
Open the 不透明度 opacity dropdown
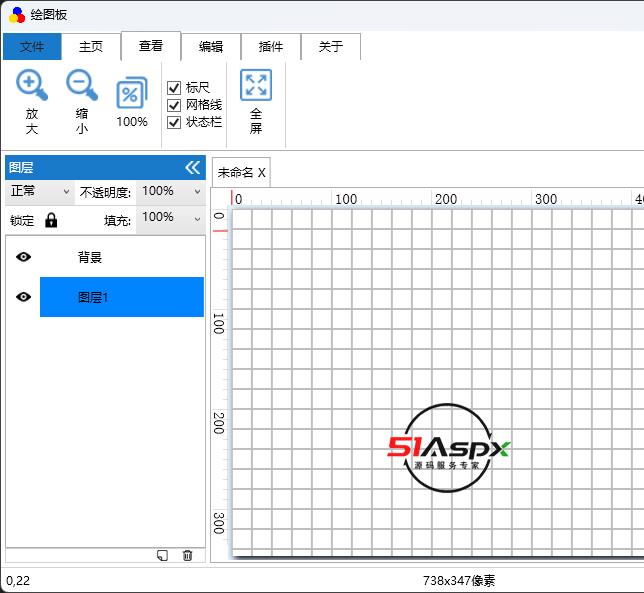[x=171, y=191]
